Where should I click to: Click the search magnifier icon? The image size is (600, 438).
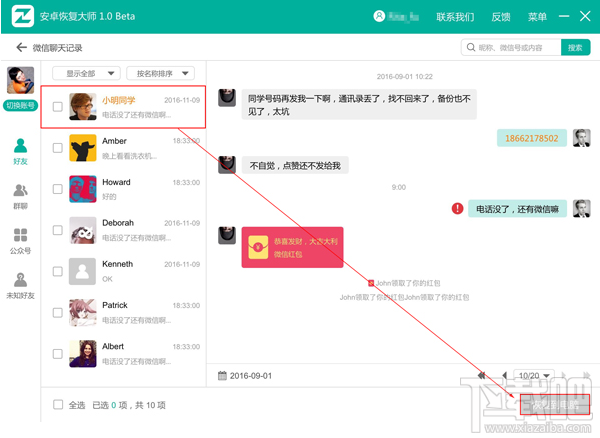[x=471, y=47]
